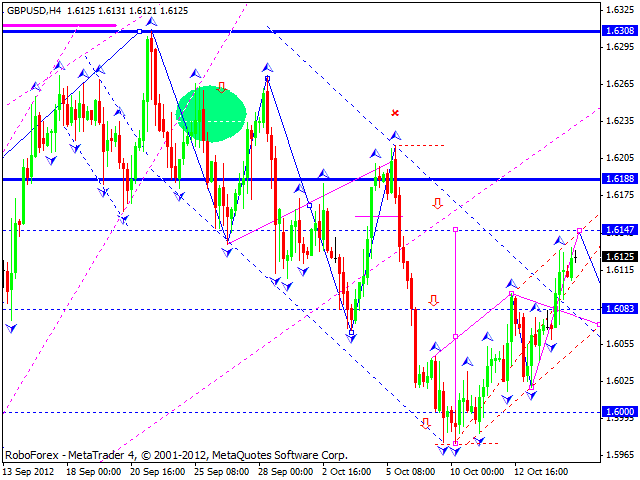
Task: Click the 10 Oct 00:00 time axis label
Action: point(475,471)
